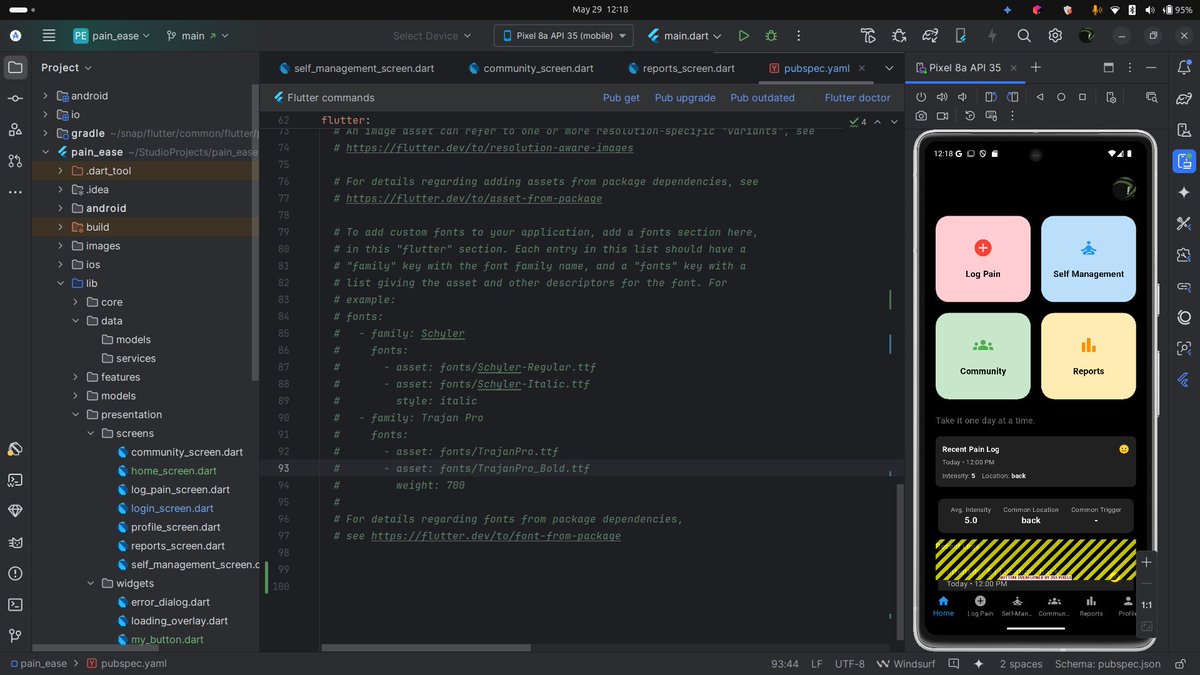Click 2 spaces indent setting in status bar
This screenshot has height=675, width=1200.
coord(1019,663)
